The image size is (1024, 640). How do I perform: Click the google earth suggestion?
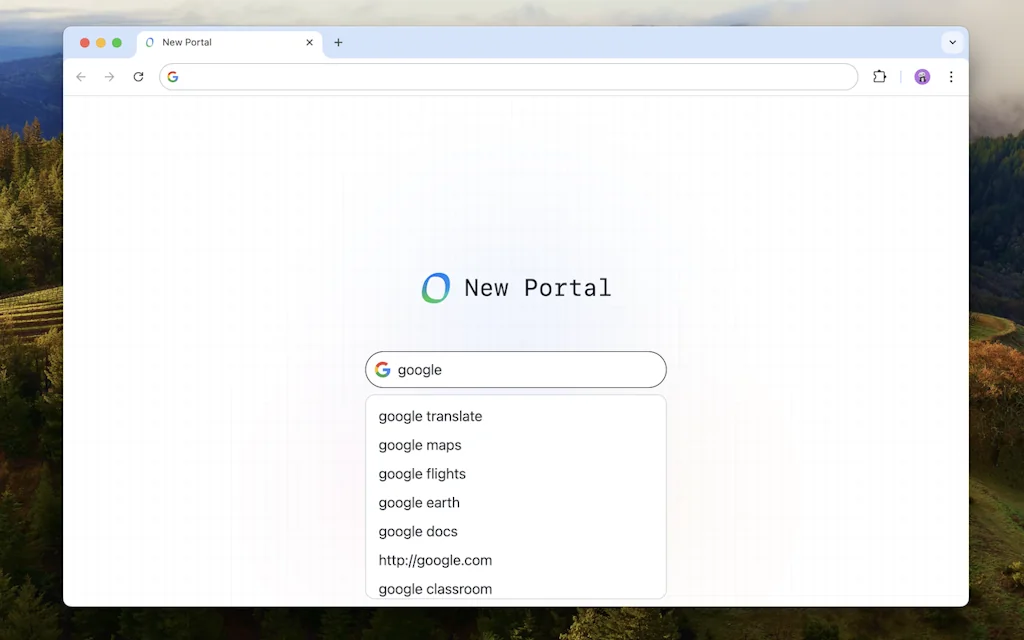coord(419,503)
